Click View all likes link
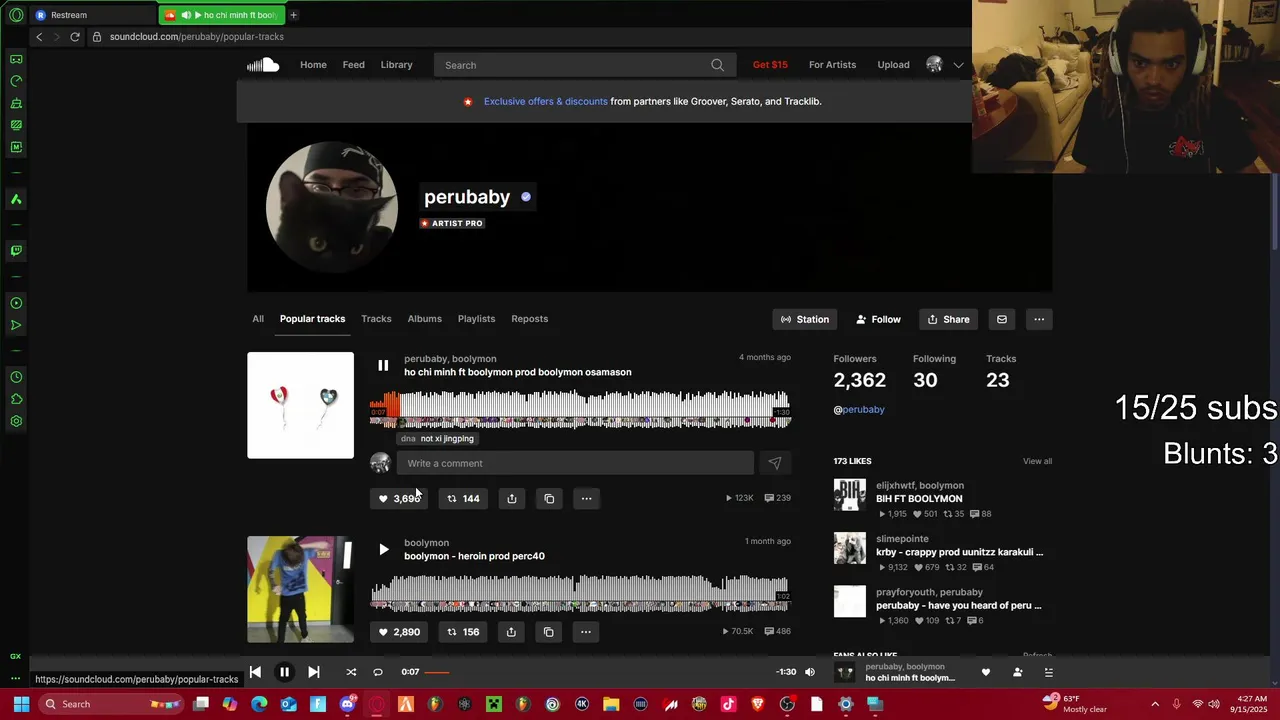 (1037, 461)
